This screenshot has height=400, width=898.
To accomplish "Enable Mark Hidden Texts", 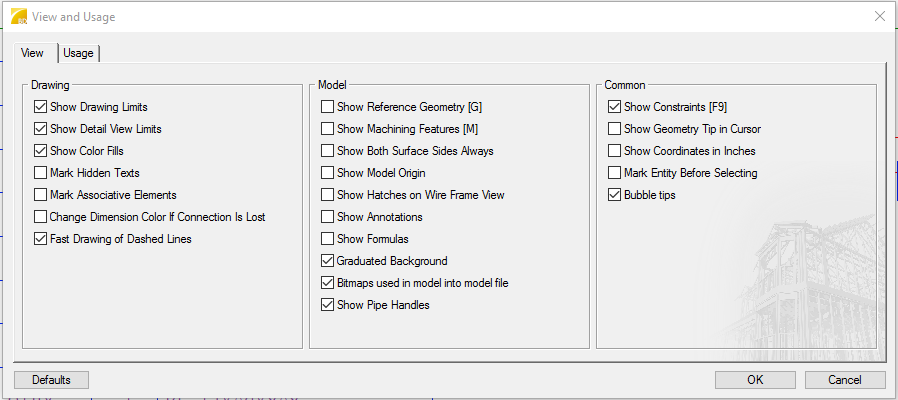I will point(41,173).
